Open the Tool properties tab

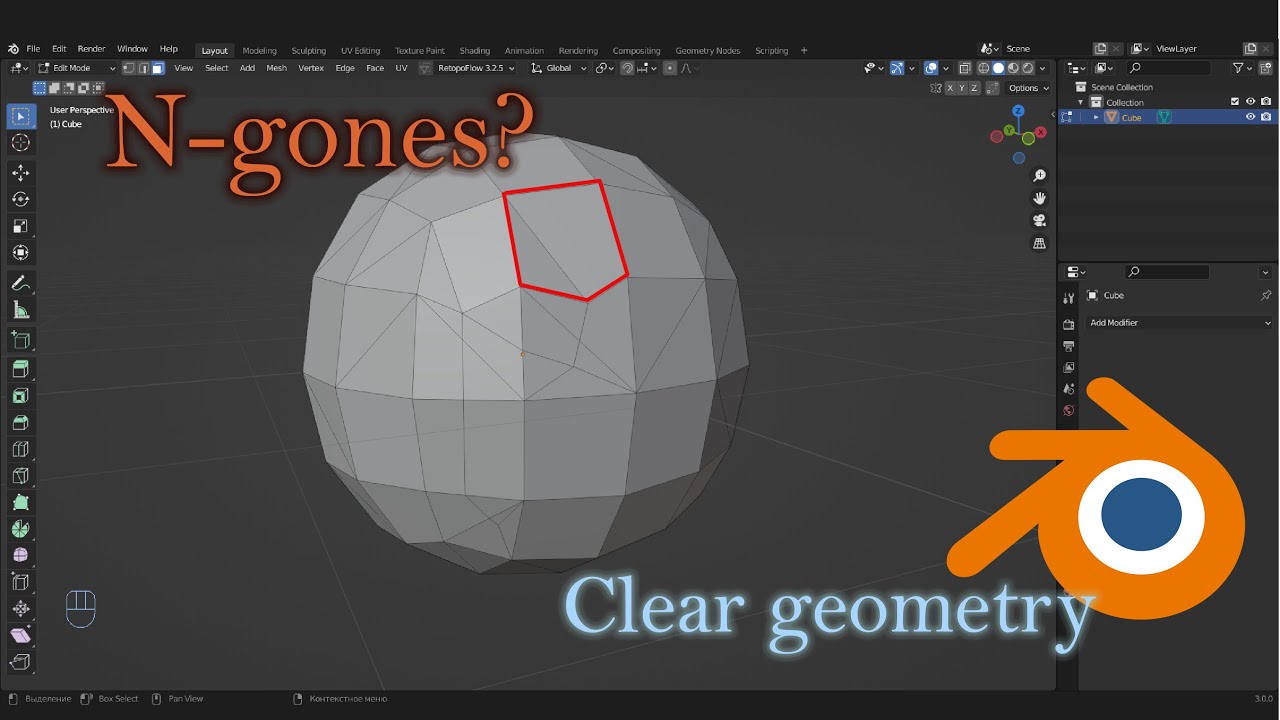click(x=1069, y=297)
